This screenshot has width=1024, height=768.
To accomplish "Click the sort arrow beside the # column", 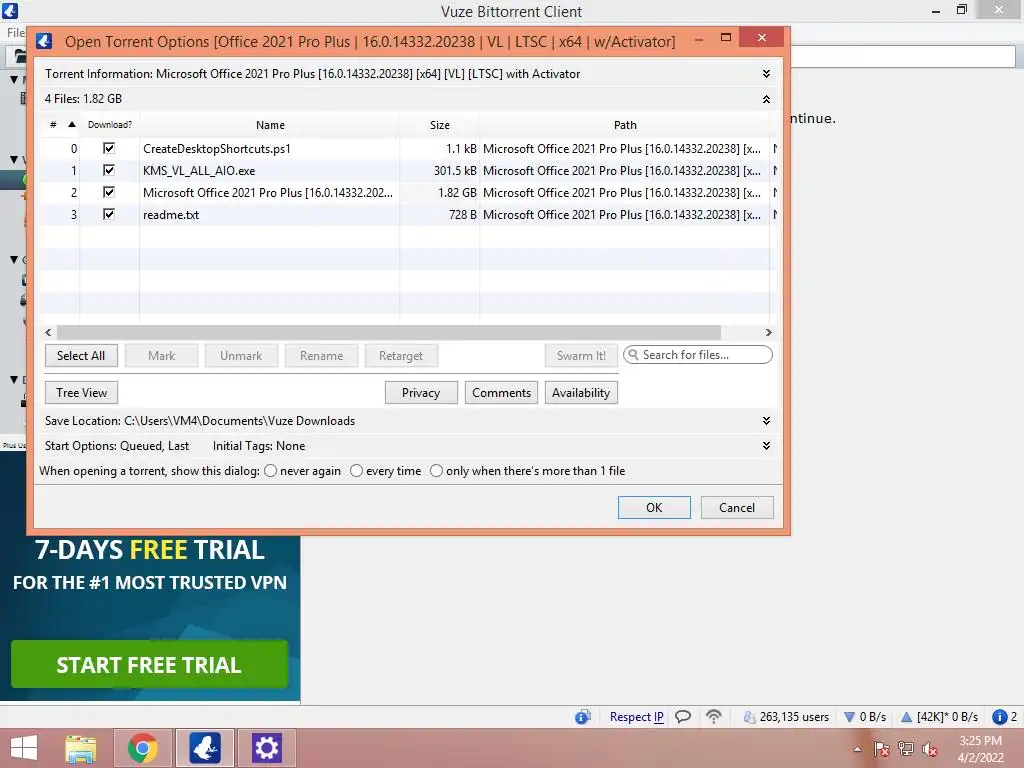I will click(x=72, y=124).
